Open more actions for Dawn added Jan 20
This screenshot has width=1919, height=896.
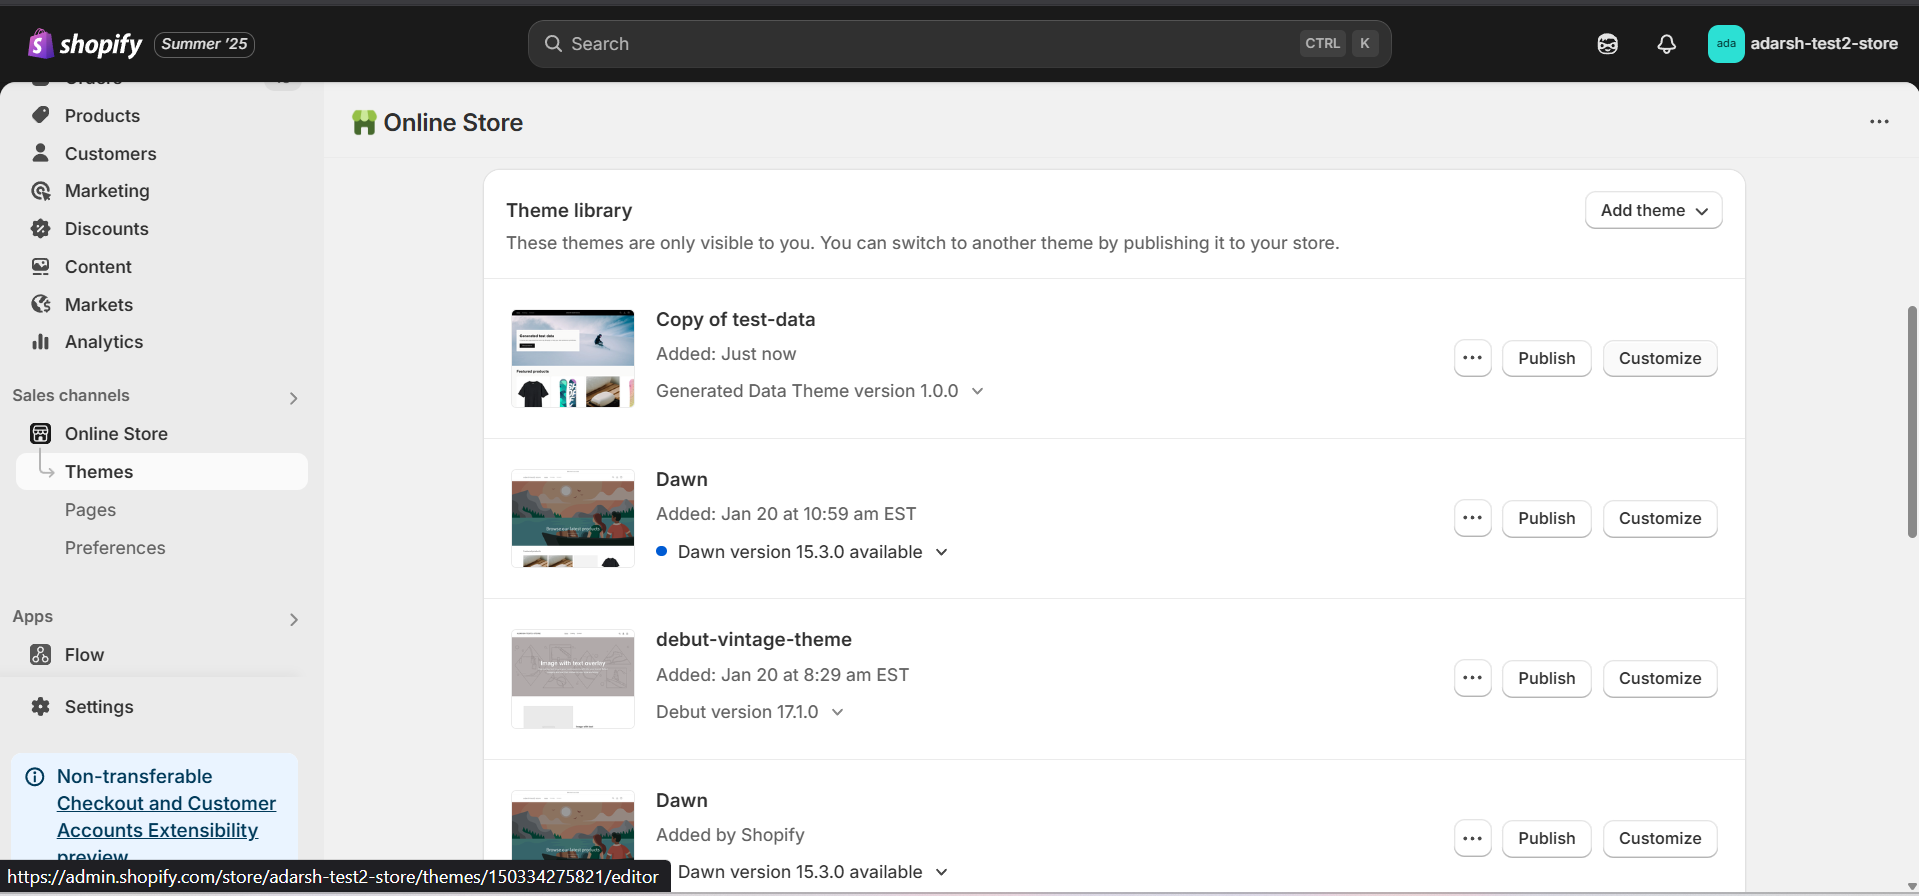tap(1472, 518)
